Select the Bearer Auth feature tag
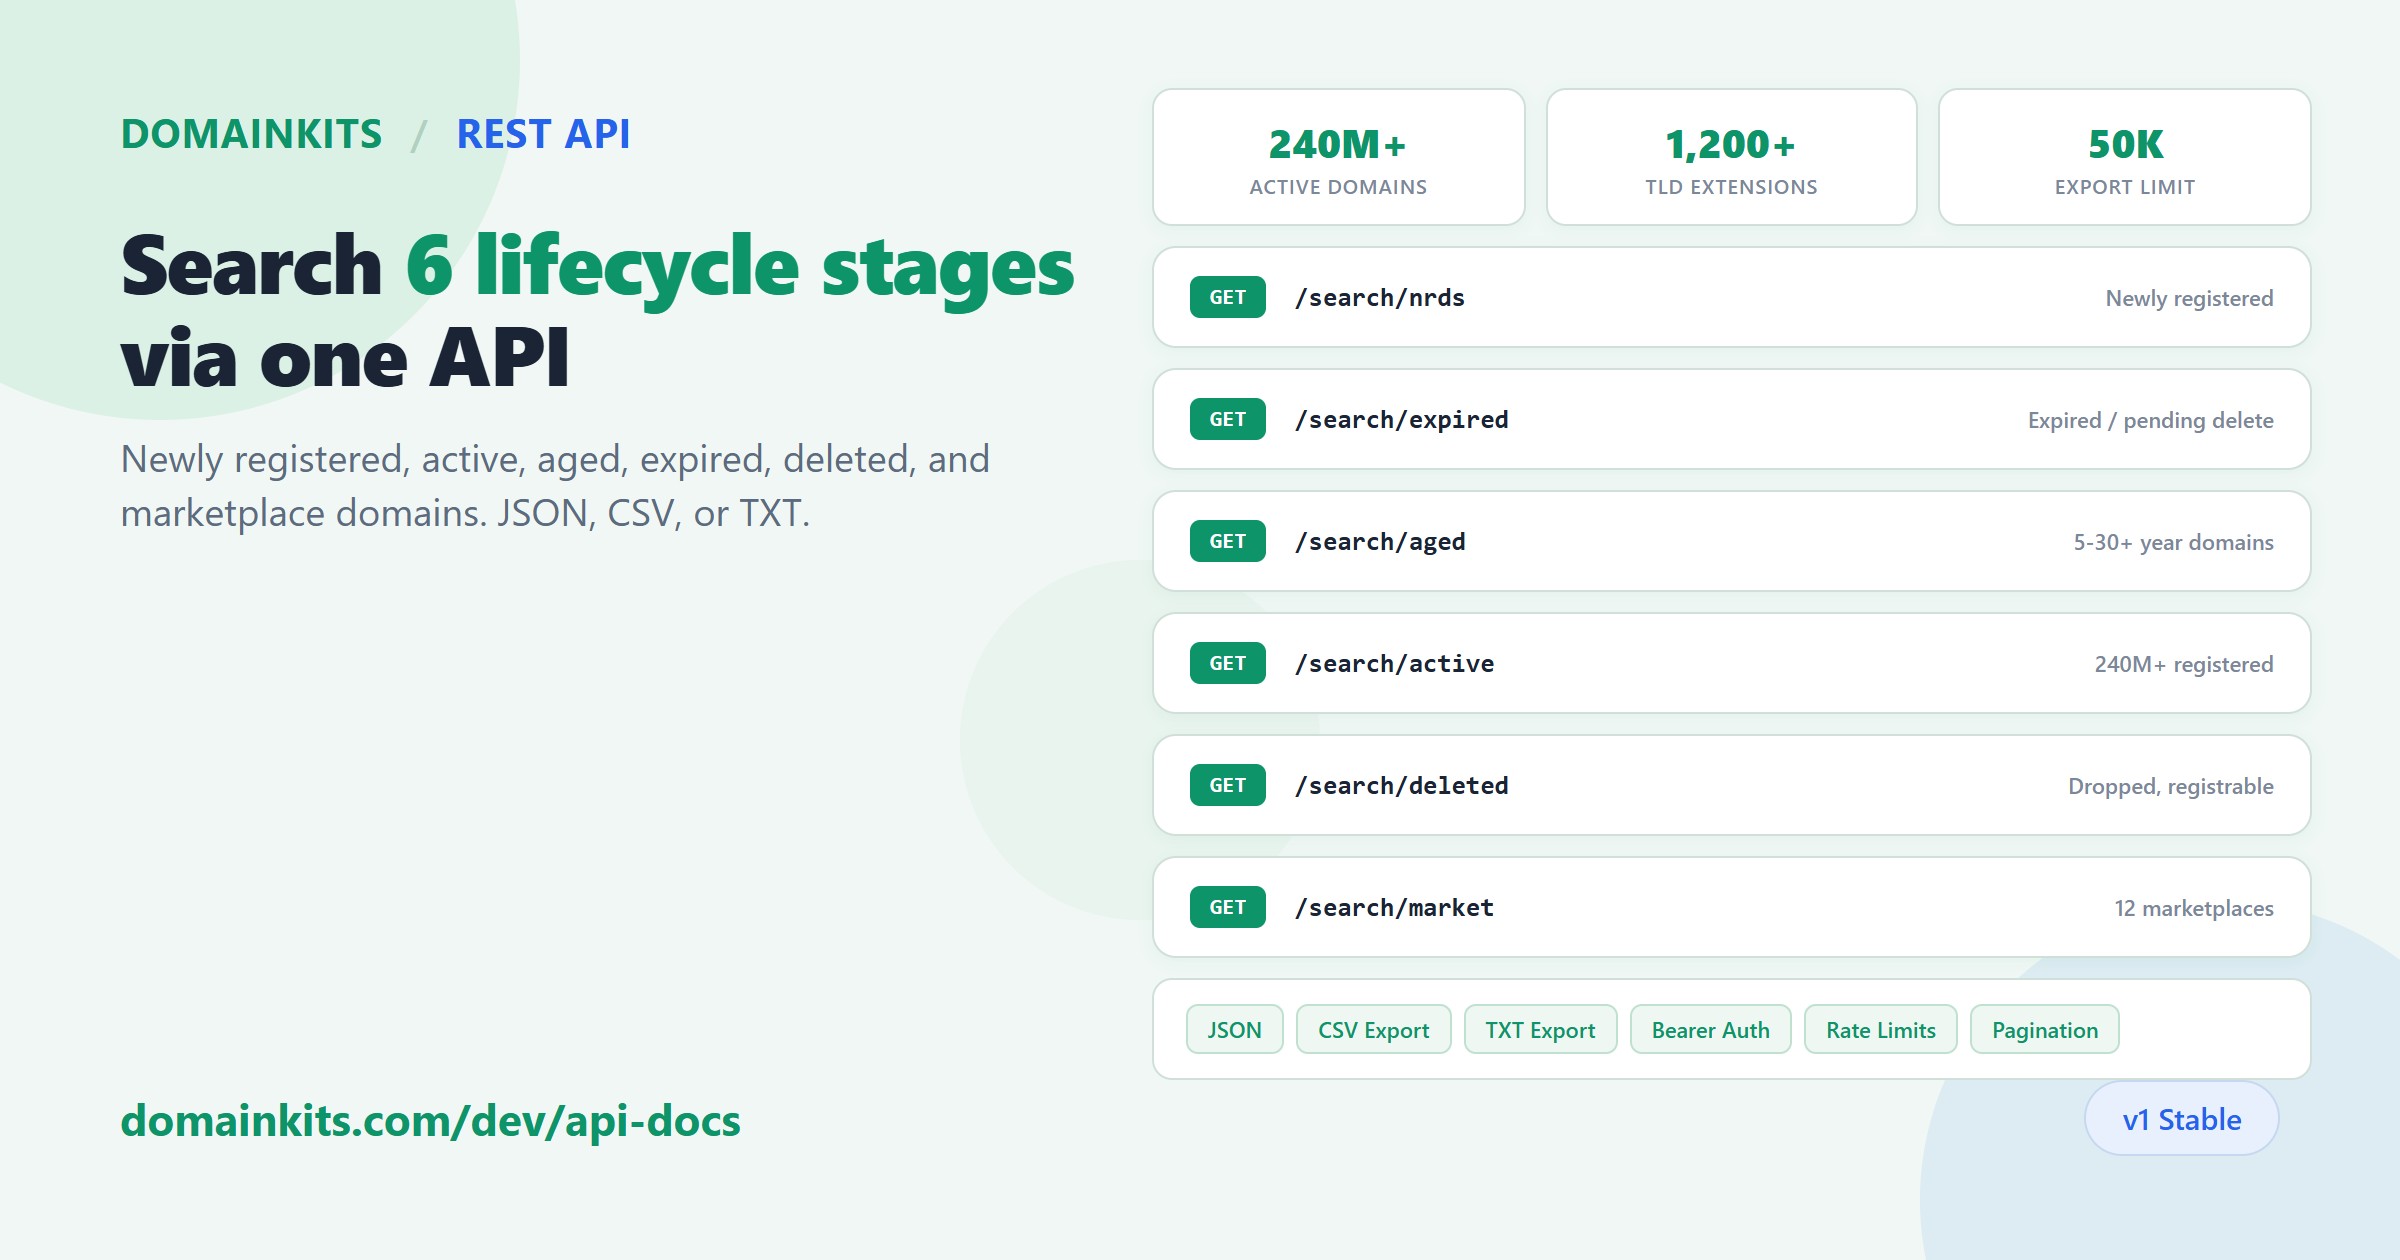This screenshot has width=2400, height=1260. [x=1710, y=1029]
